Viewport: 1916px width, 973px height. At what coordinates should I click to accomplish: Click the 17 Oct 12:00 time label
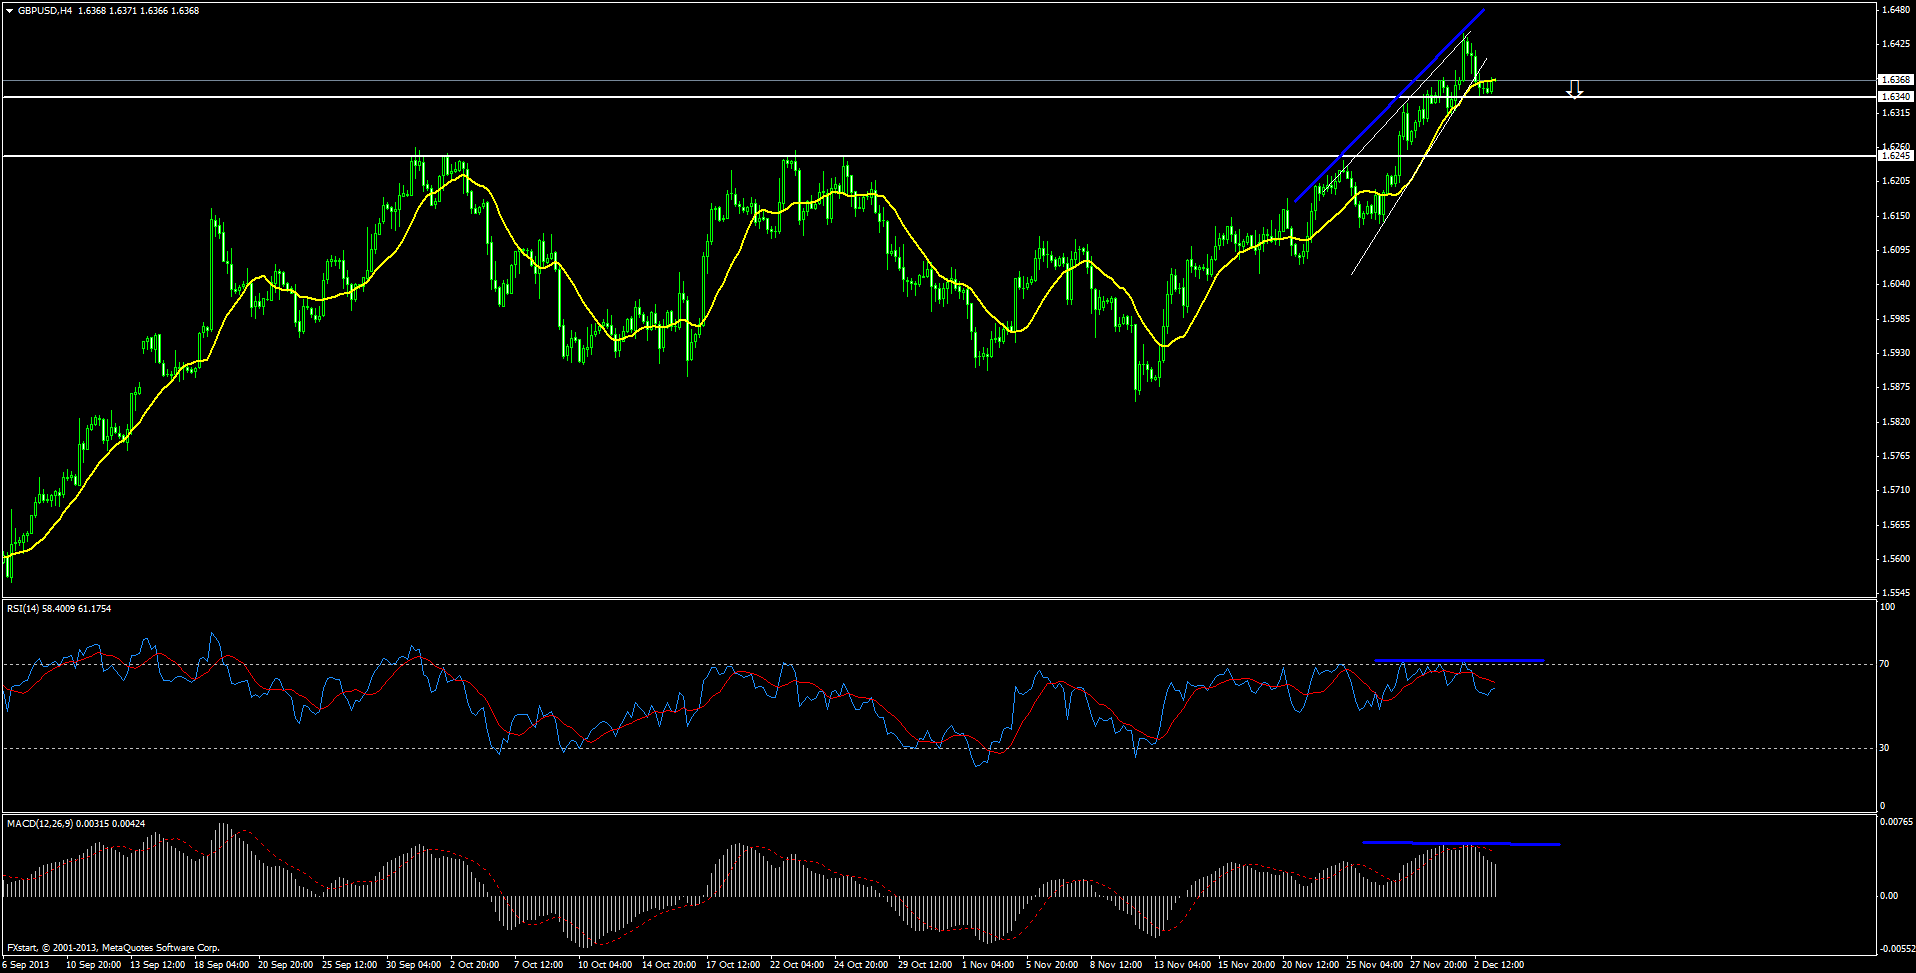734,965
